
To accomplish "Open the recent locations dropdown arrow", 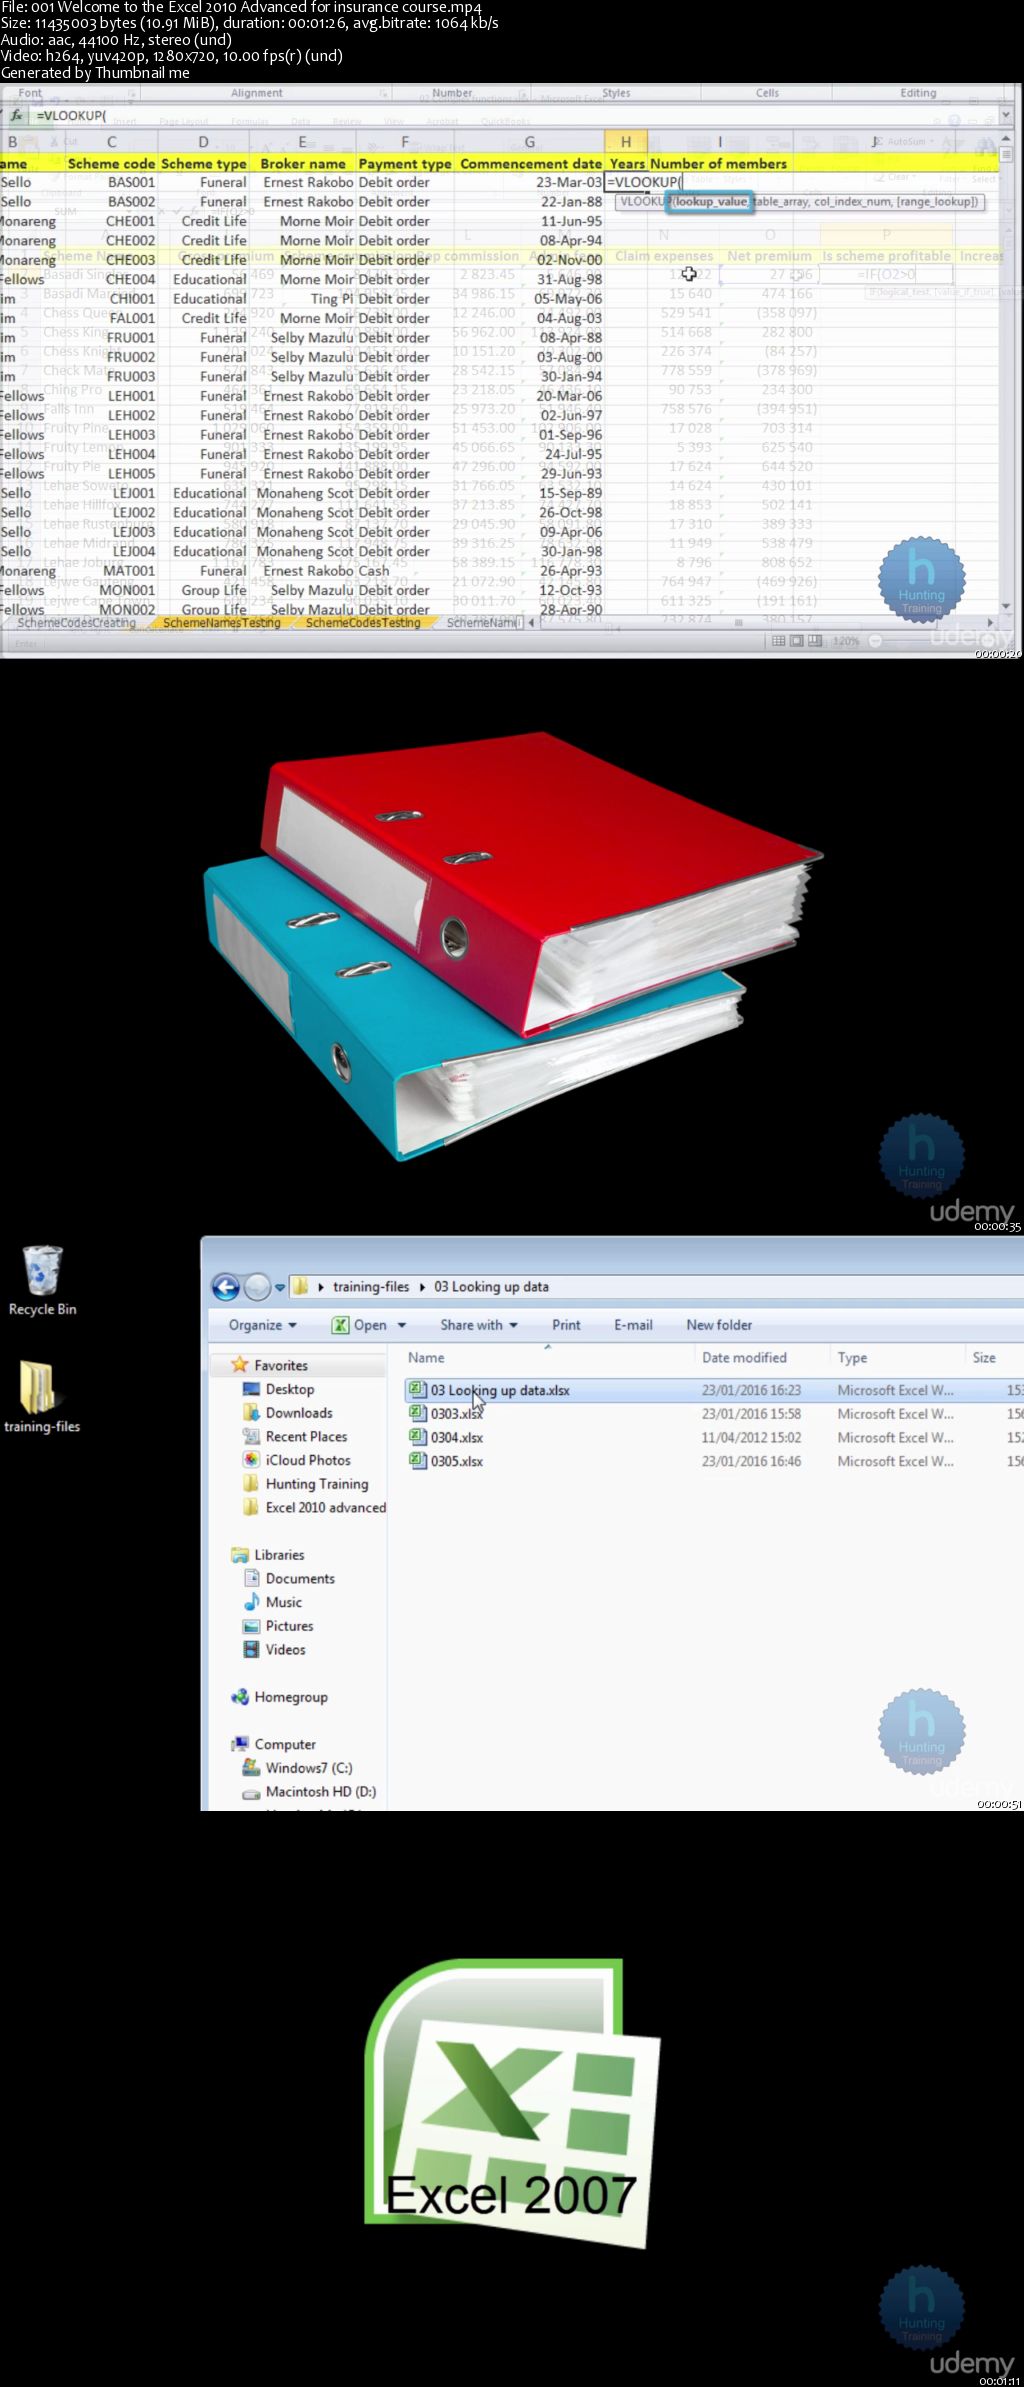I will (x=281, y=1287).
